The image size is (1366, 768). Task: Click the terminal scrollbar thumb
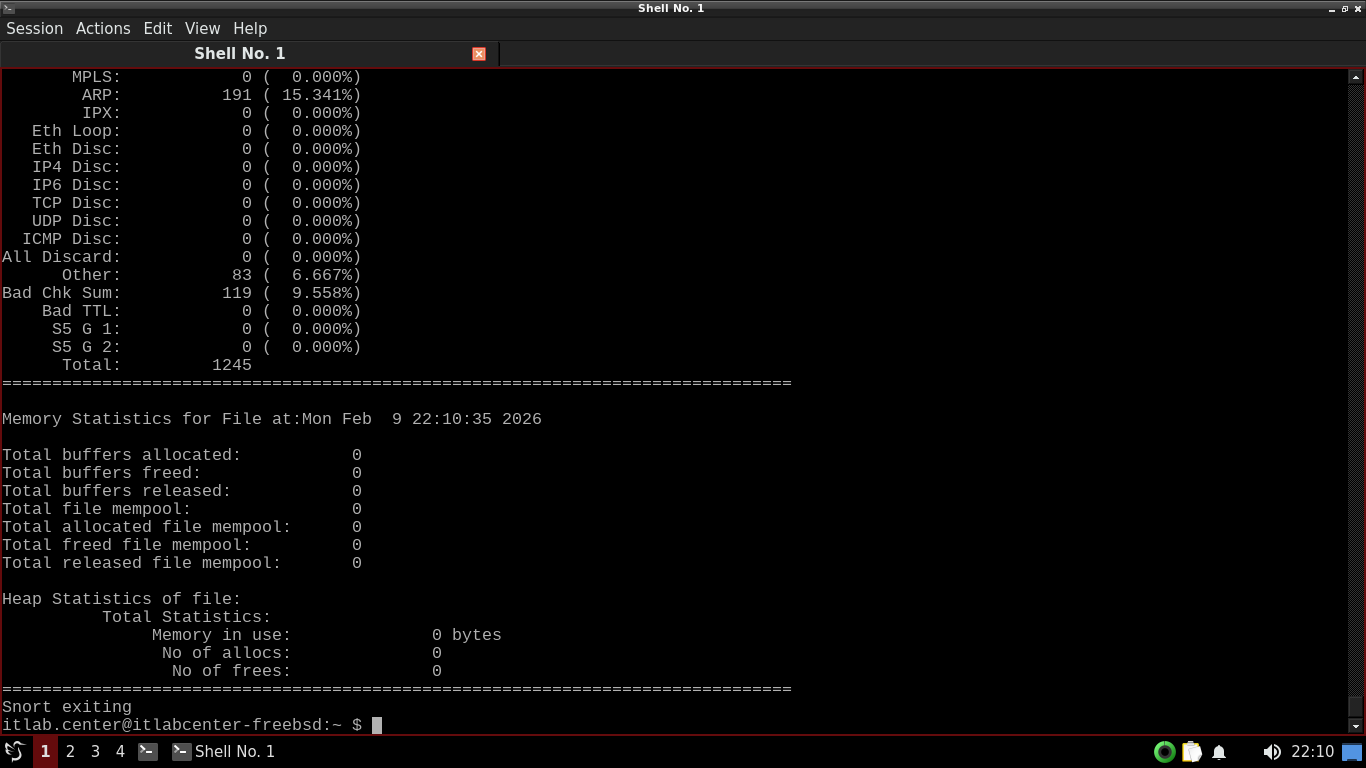click(x=1356, y=706)
